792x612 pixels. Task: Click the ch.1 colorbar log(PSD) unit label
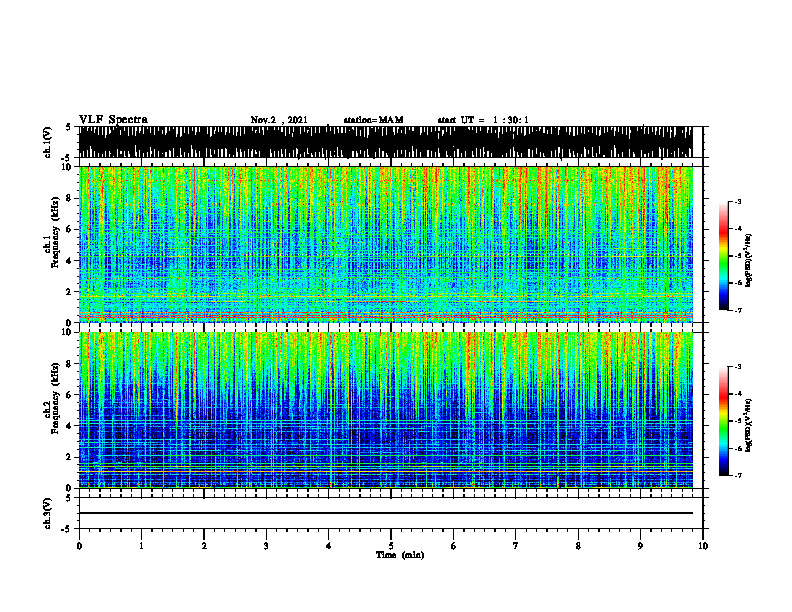[x=749, y=261]
